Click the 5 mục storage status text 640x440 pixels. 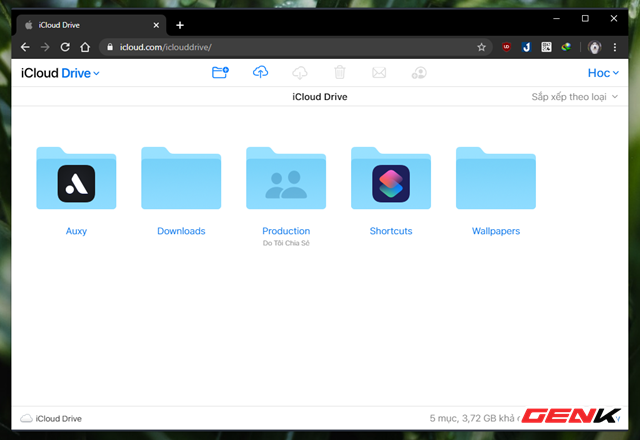pyautogui.click(x=475, y=418)
